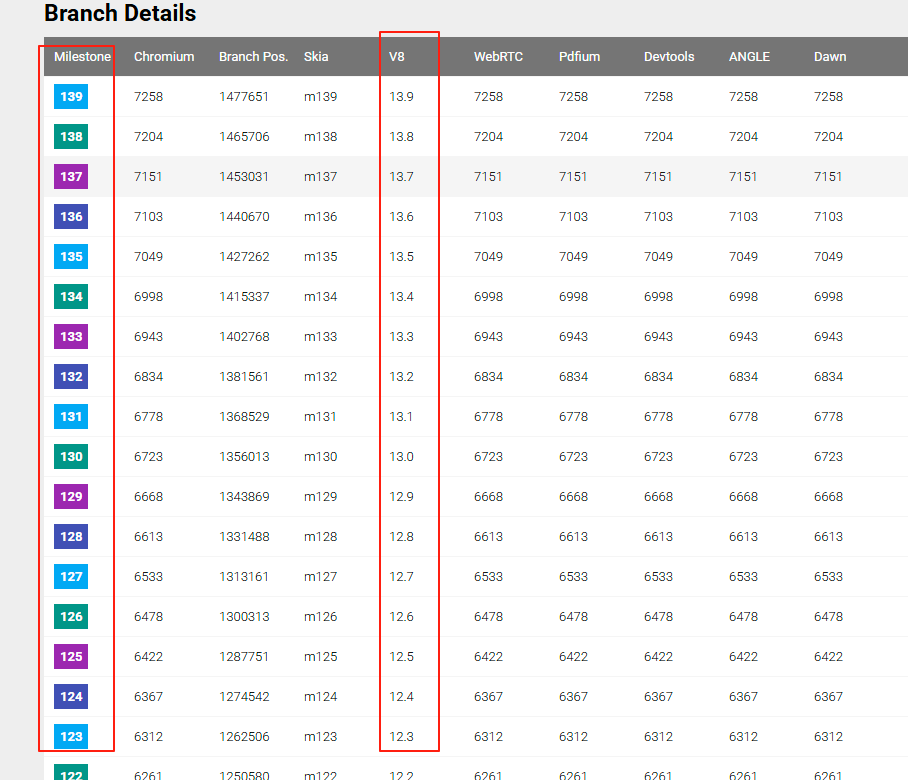This screenshot has width=908, height=780.
Task: Click the milestone 139 badge
Action: pyautogui.click(x=71, y=97)
